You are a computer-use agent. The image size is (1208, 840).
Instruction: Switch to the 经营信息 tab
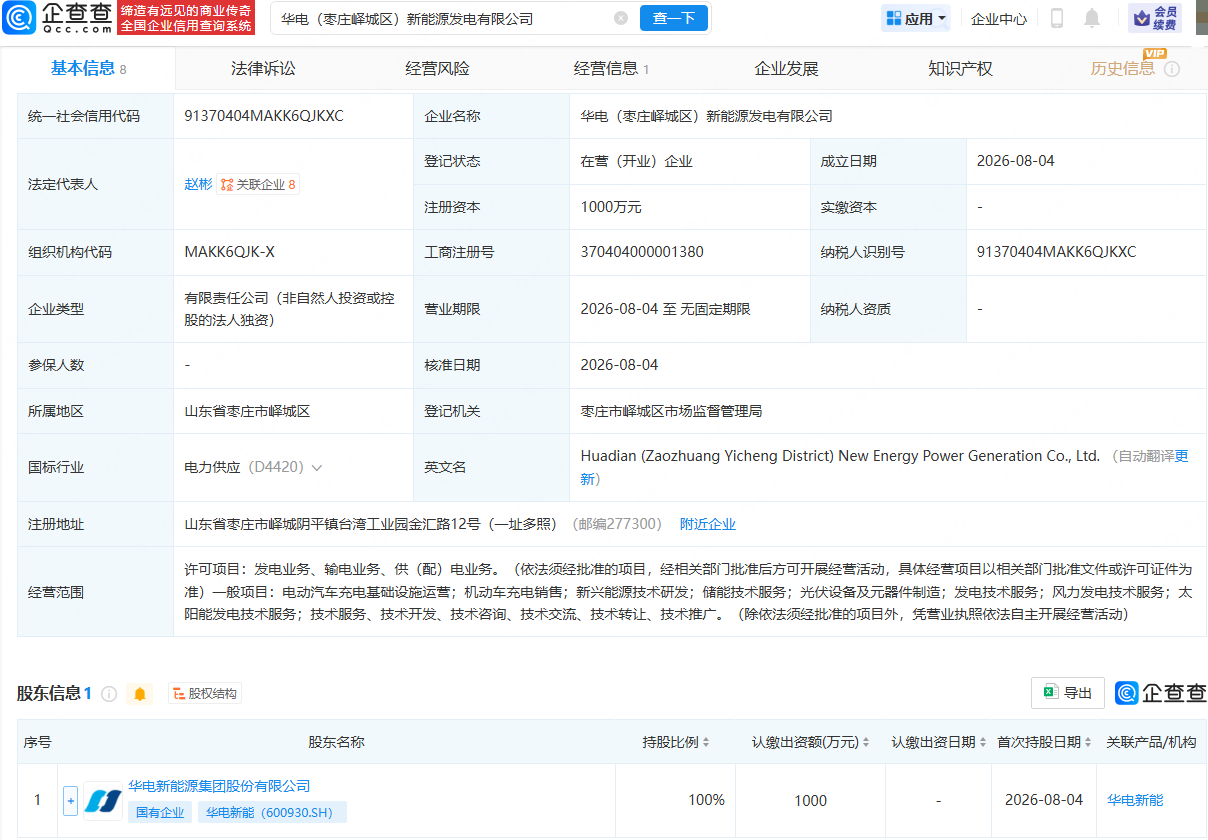[611, 68]
